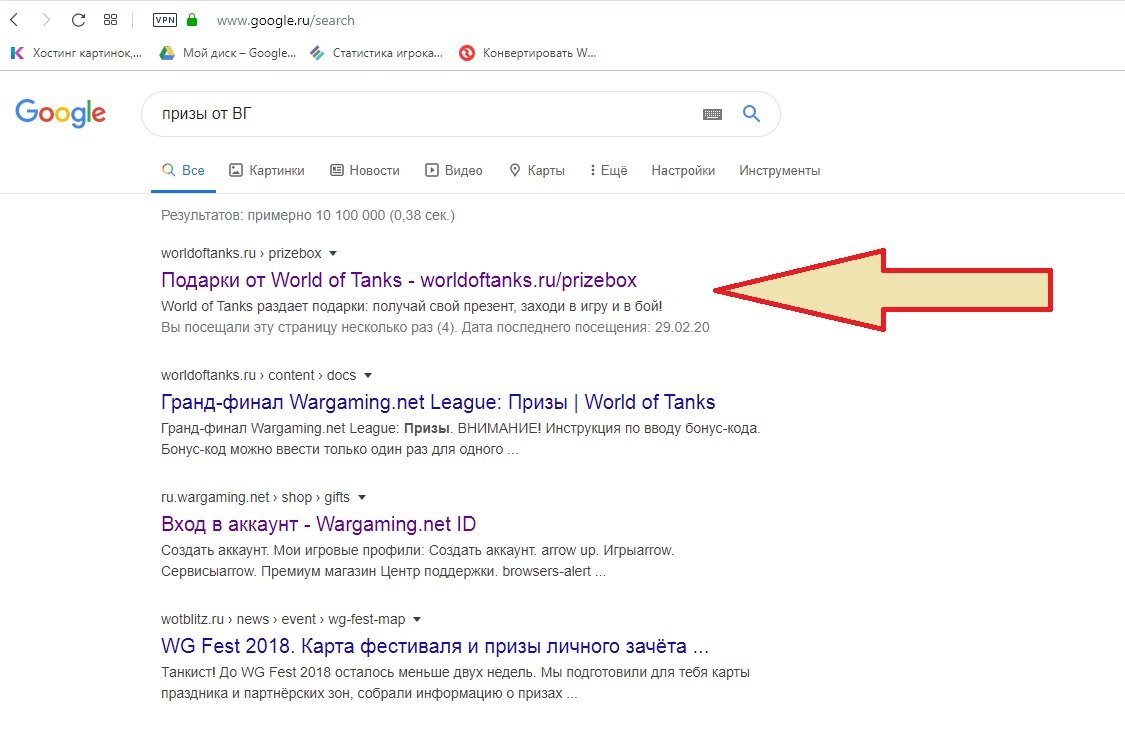Click the VPN badge in the toolbar
The width and height of the screenshot is (1125, 732).
pyautogui.click(x=163, y=18)
